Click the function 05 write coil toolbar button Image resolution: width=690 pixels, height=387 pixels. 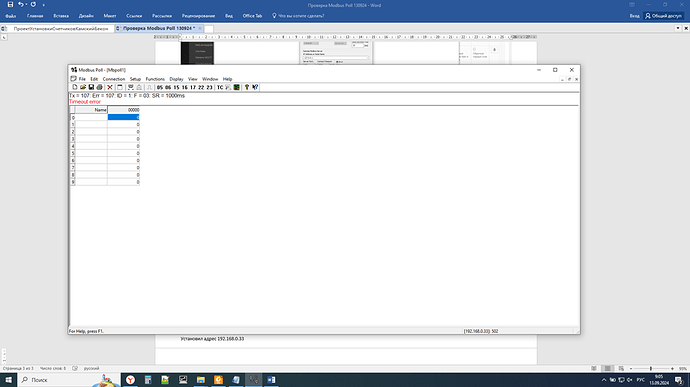(x=160, y=87)
